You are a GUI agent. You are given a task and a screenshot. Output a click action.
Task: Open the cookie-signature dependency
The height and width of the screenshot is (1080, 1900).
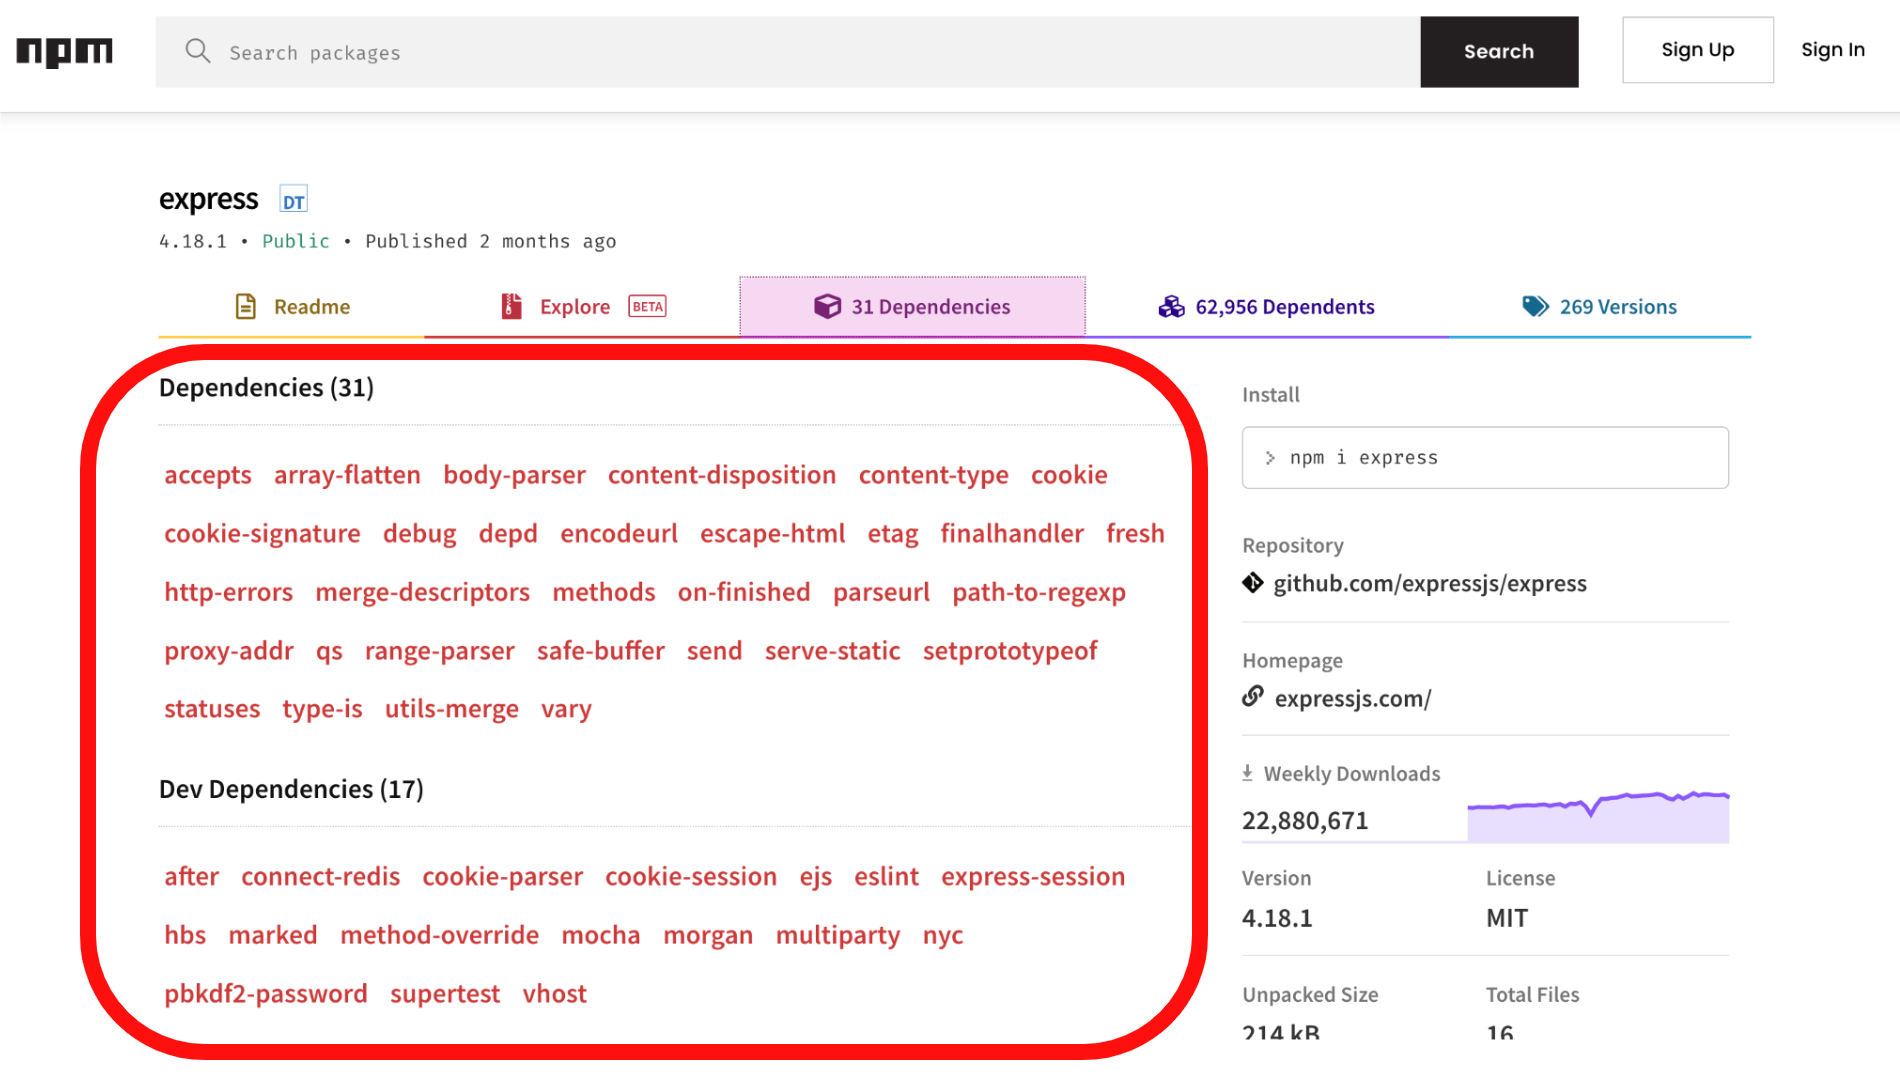(262, 534)
